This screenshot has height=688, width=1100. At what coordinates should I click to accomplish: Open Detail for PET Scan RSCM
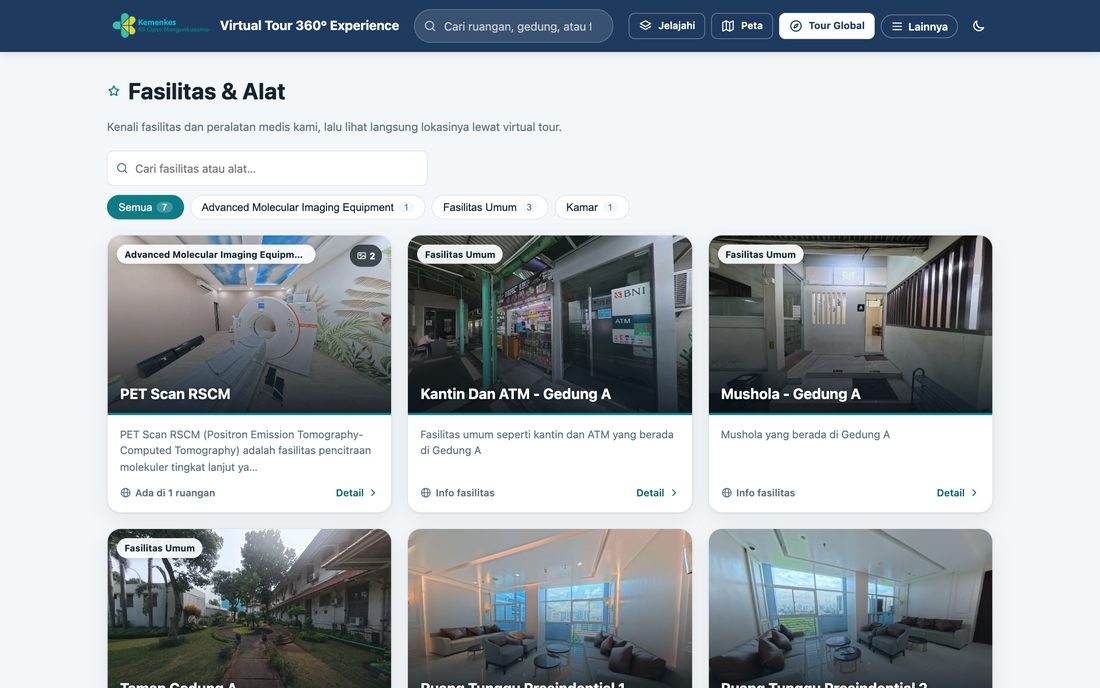356,493
